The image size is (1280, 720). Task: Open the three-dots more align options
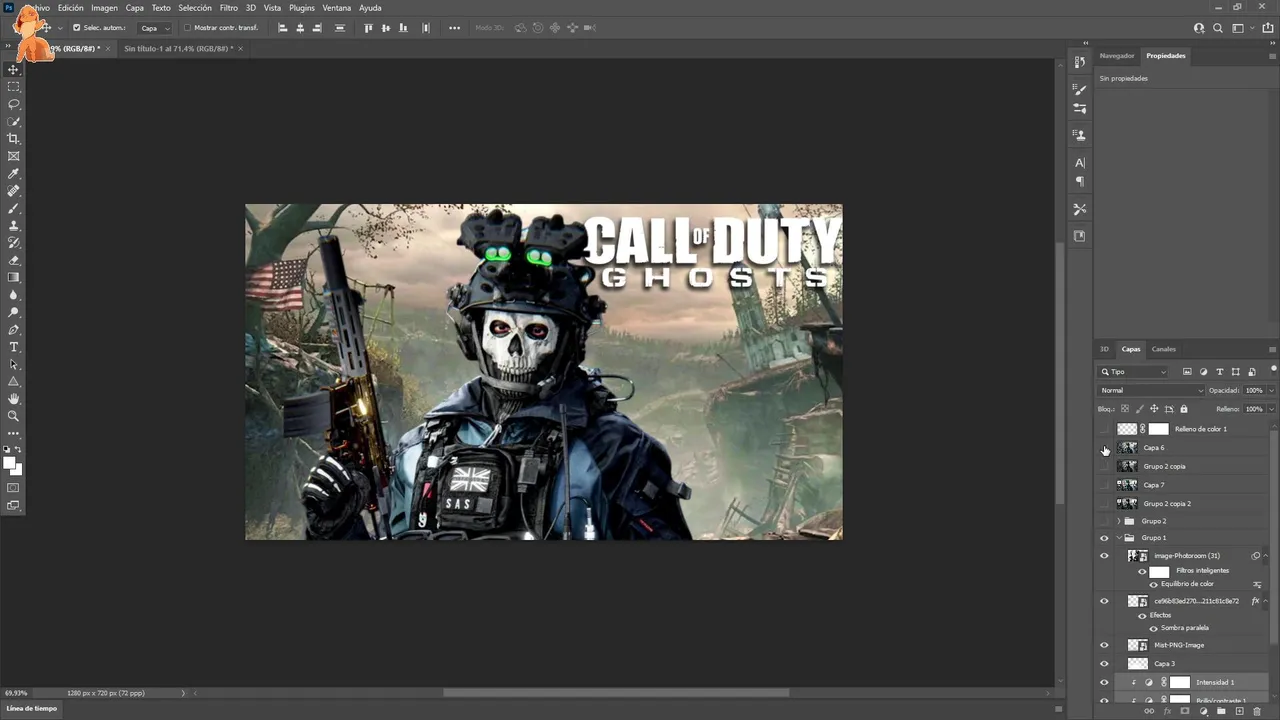click(455, 28)
